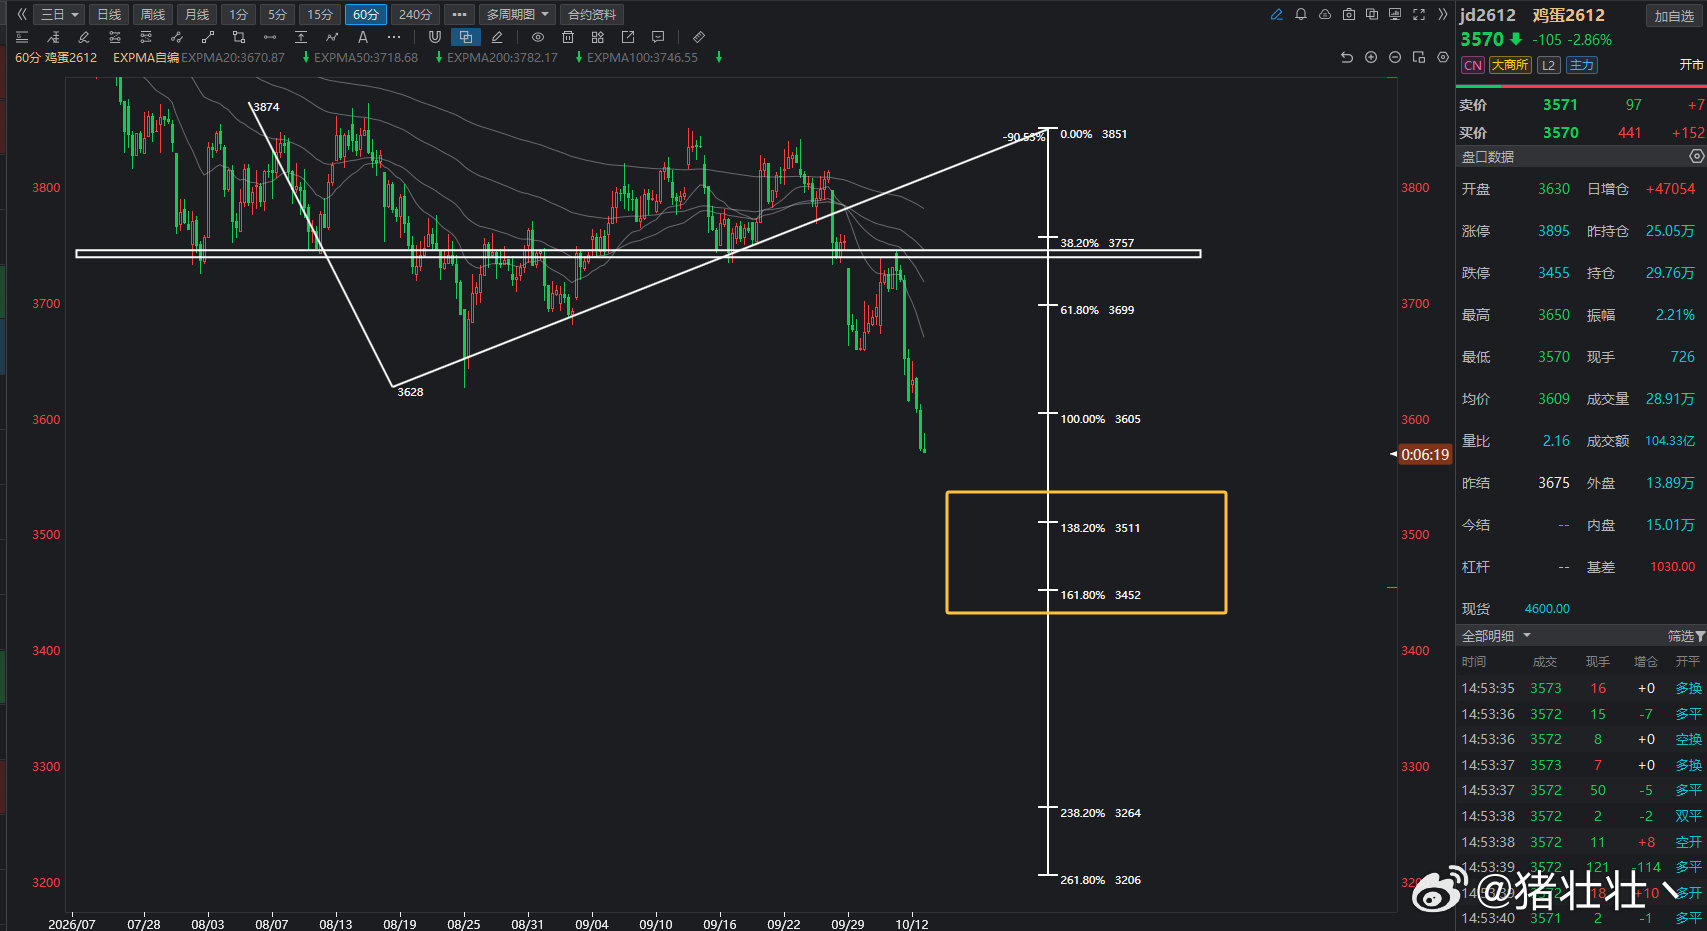The width and height of the screenshot is (1707, 931).
Task: Expand the 全部明细 dropdown
Action: [x=1496, y=636]
